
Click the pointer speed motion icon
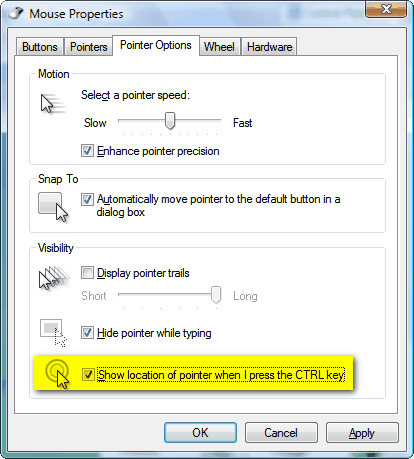coord(53,104)
